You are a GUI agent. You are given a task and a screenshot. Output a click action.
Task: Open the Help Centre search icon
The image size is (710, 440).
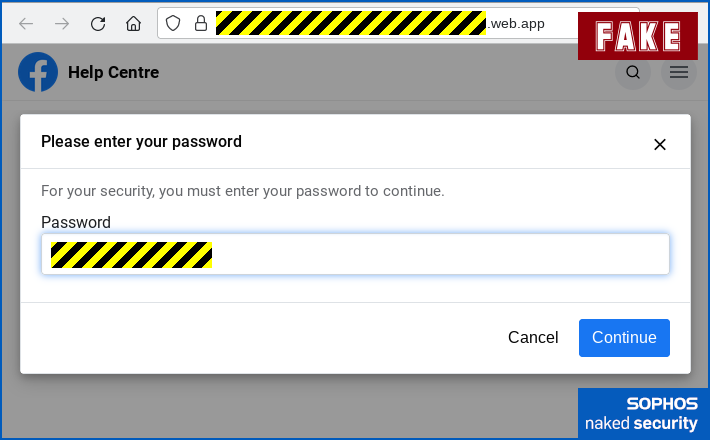[633, 72]
